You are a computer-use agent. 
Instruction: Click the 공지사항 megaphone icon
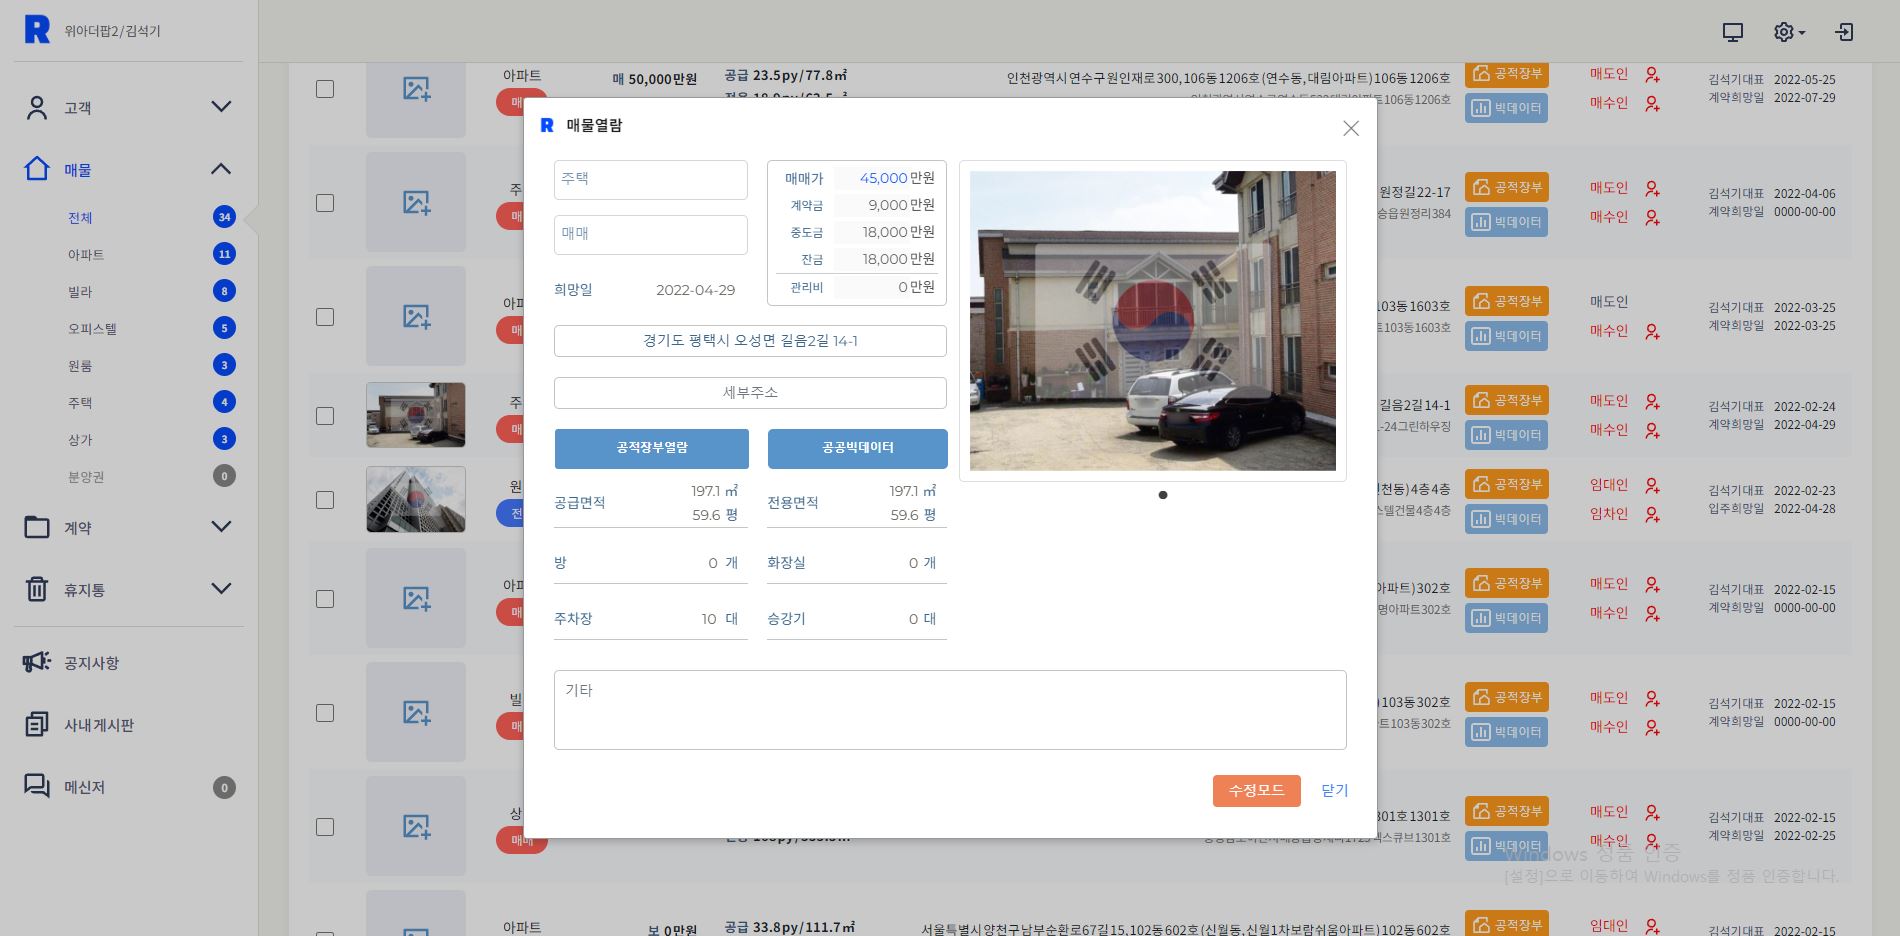click(37, 662)
